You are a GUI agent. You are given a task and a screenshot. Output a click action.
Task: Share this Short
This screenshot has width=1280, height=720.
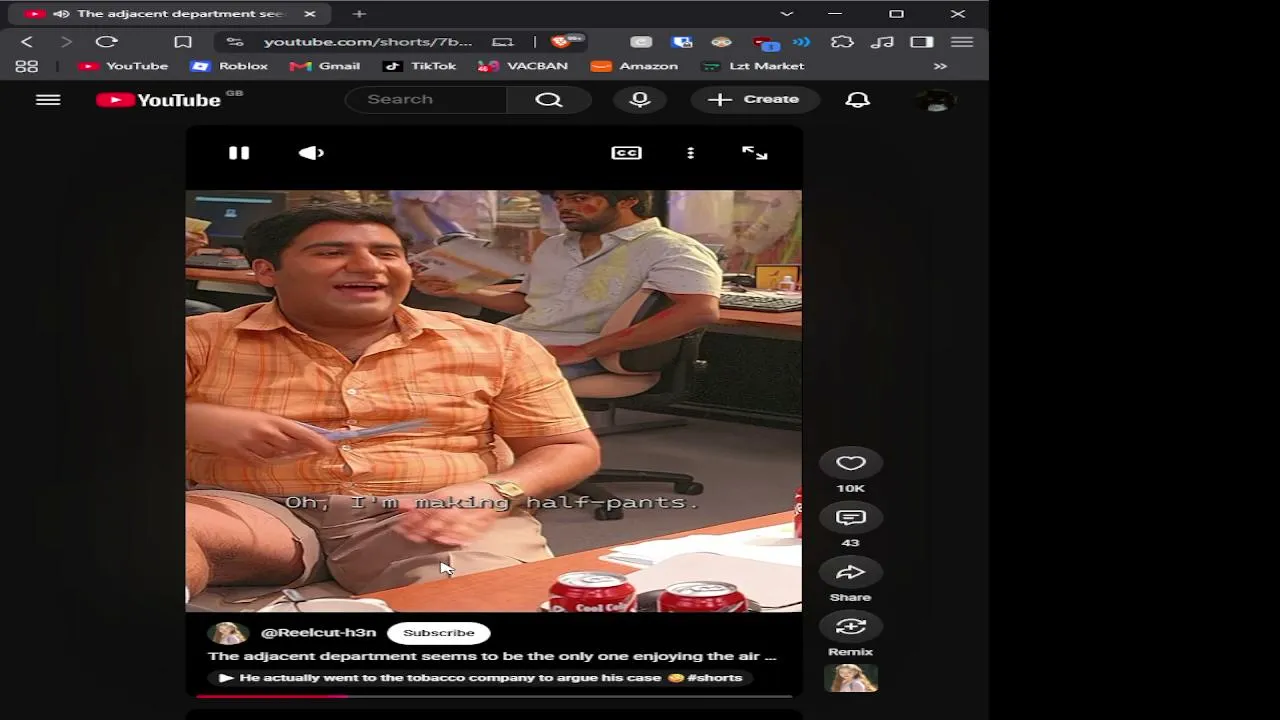tap(850, 572)
